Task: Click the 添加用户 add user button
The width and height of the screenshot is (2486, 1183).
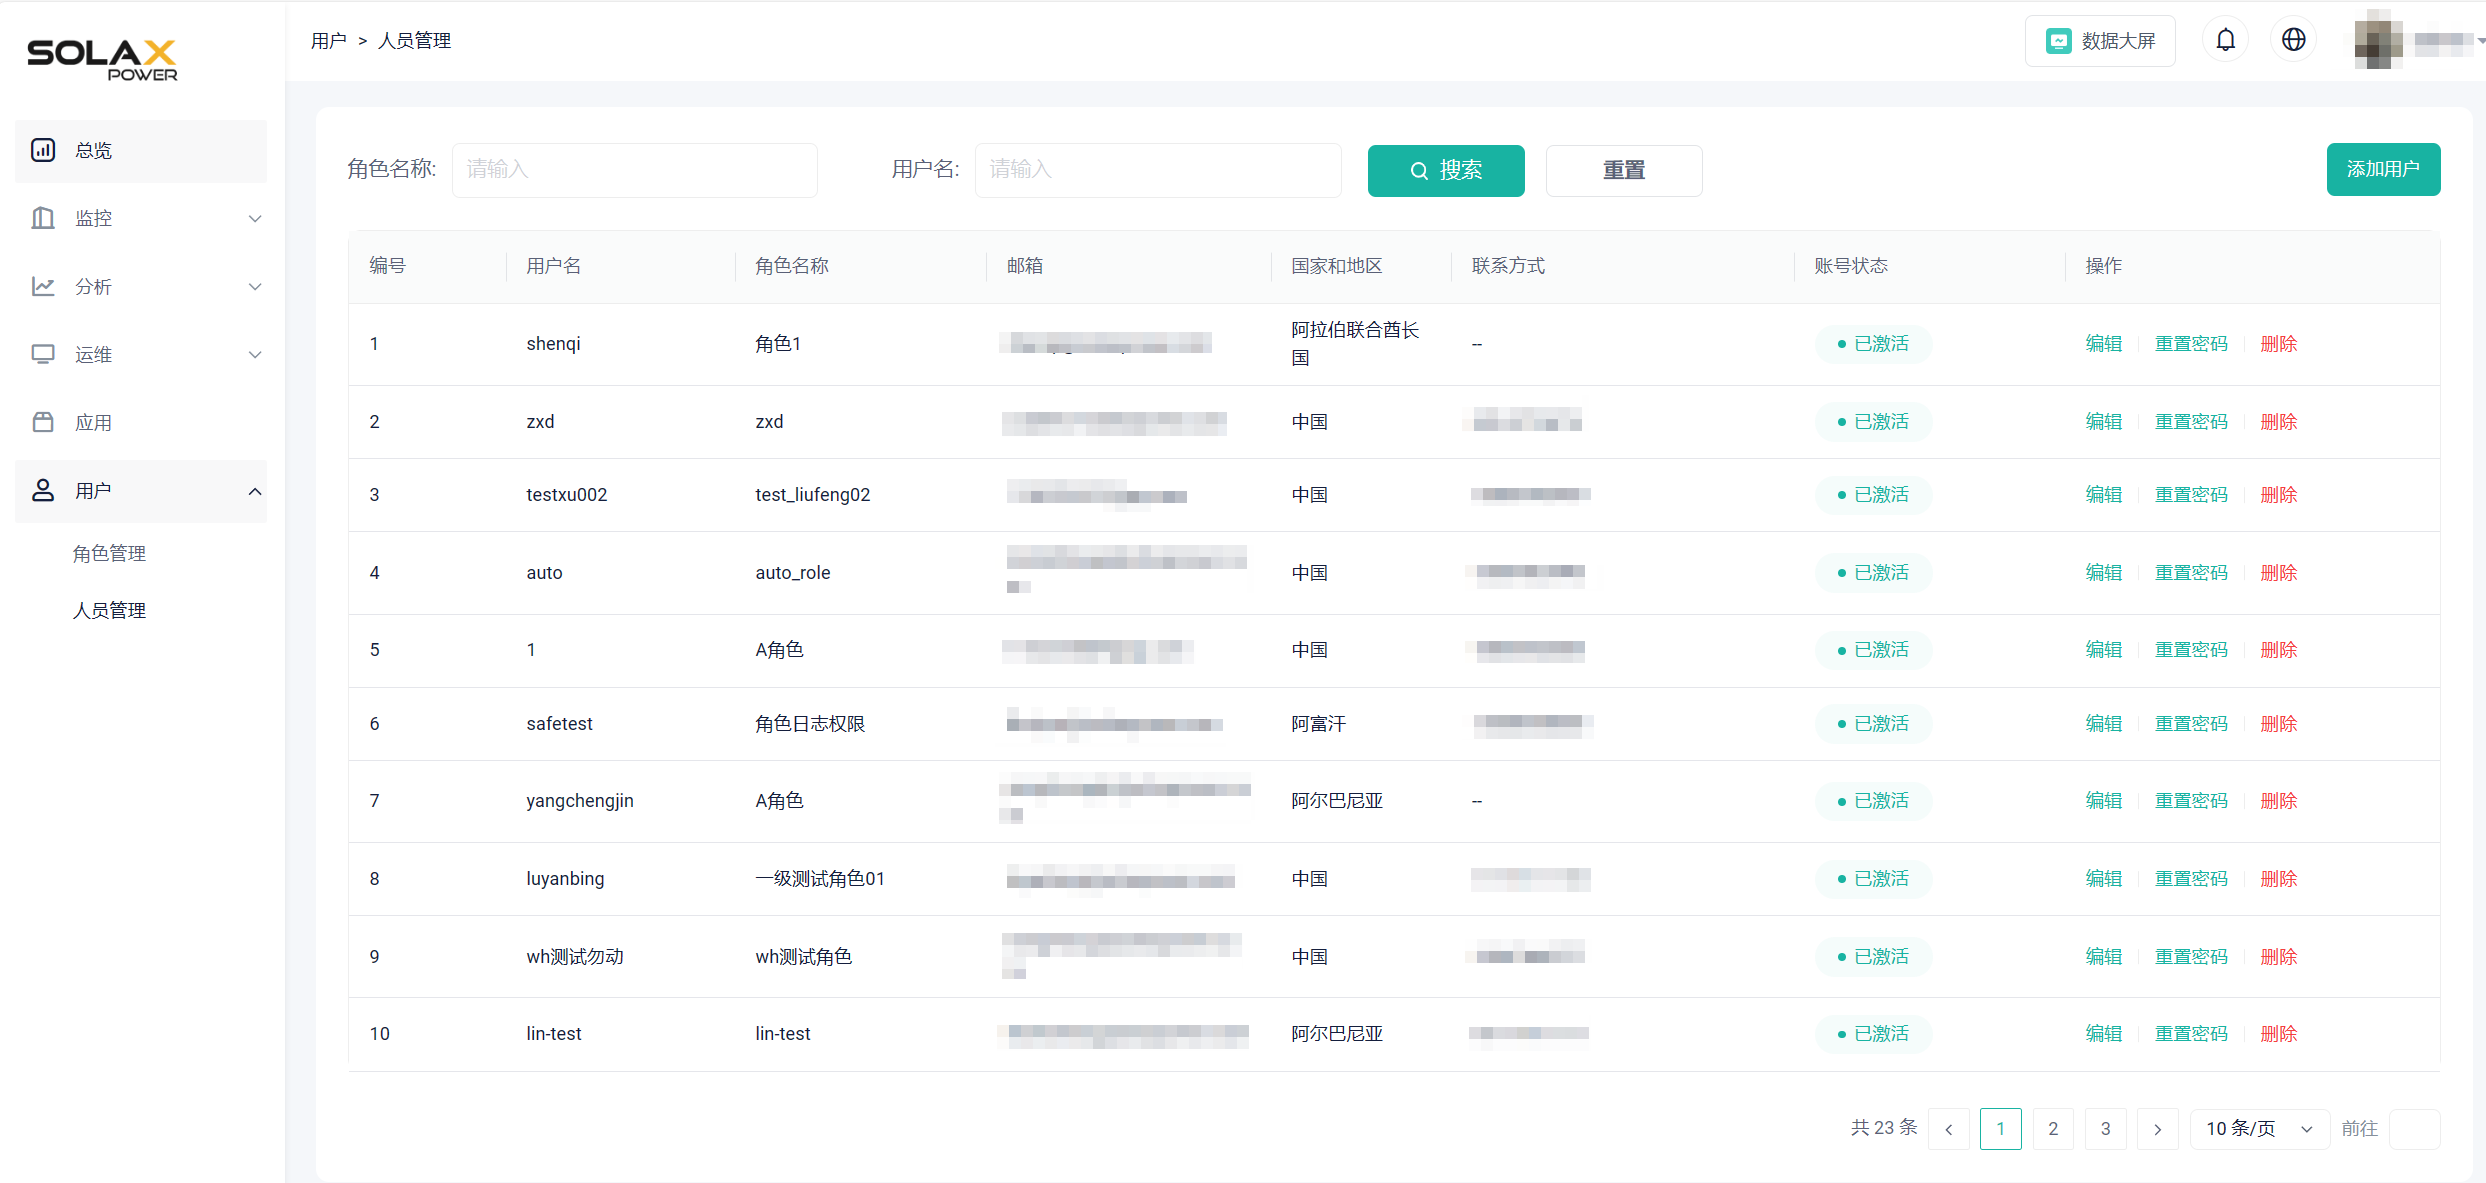Action: (2383, 169)
